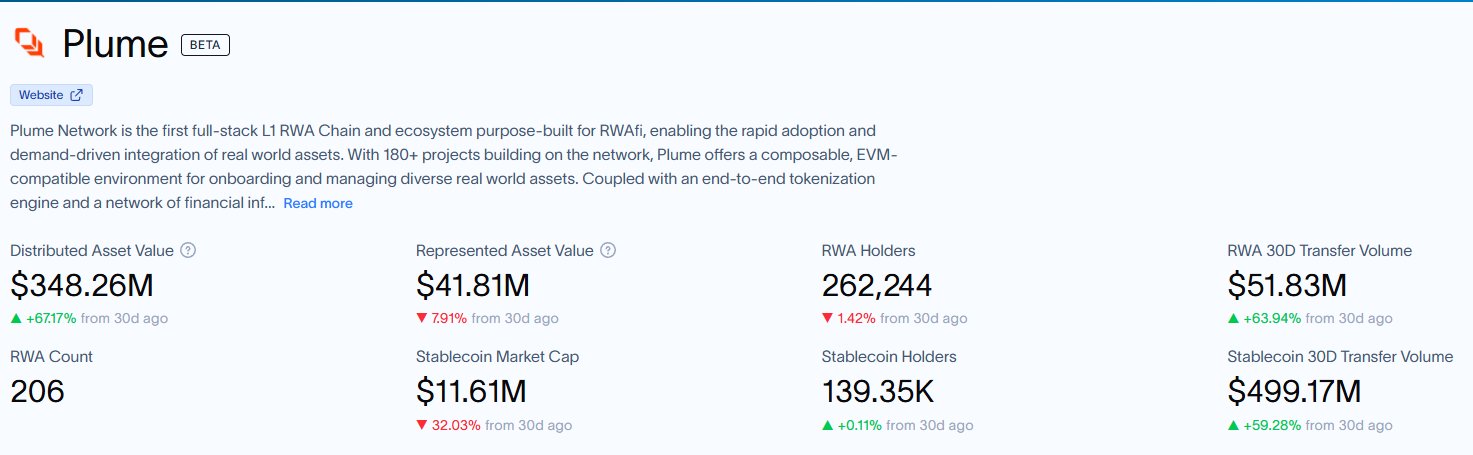This screenshot has height=455, width=1473.
Task: Click green up arrow by +63.94%
Action: pyautogui.click(x=1233, y=318)
